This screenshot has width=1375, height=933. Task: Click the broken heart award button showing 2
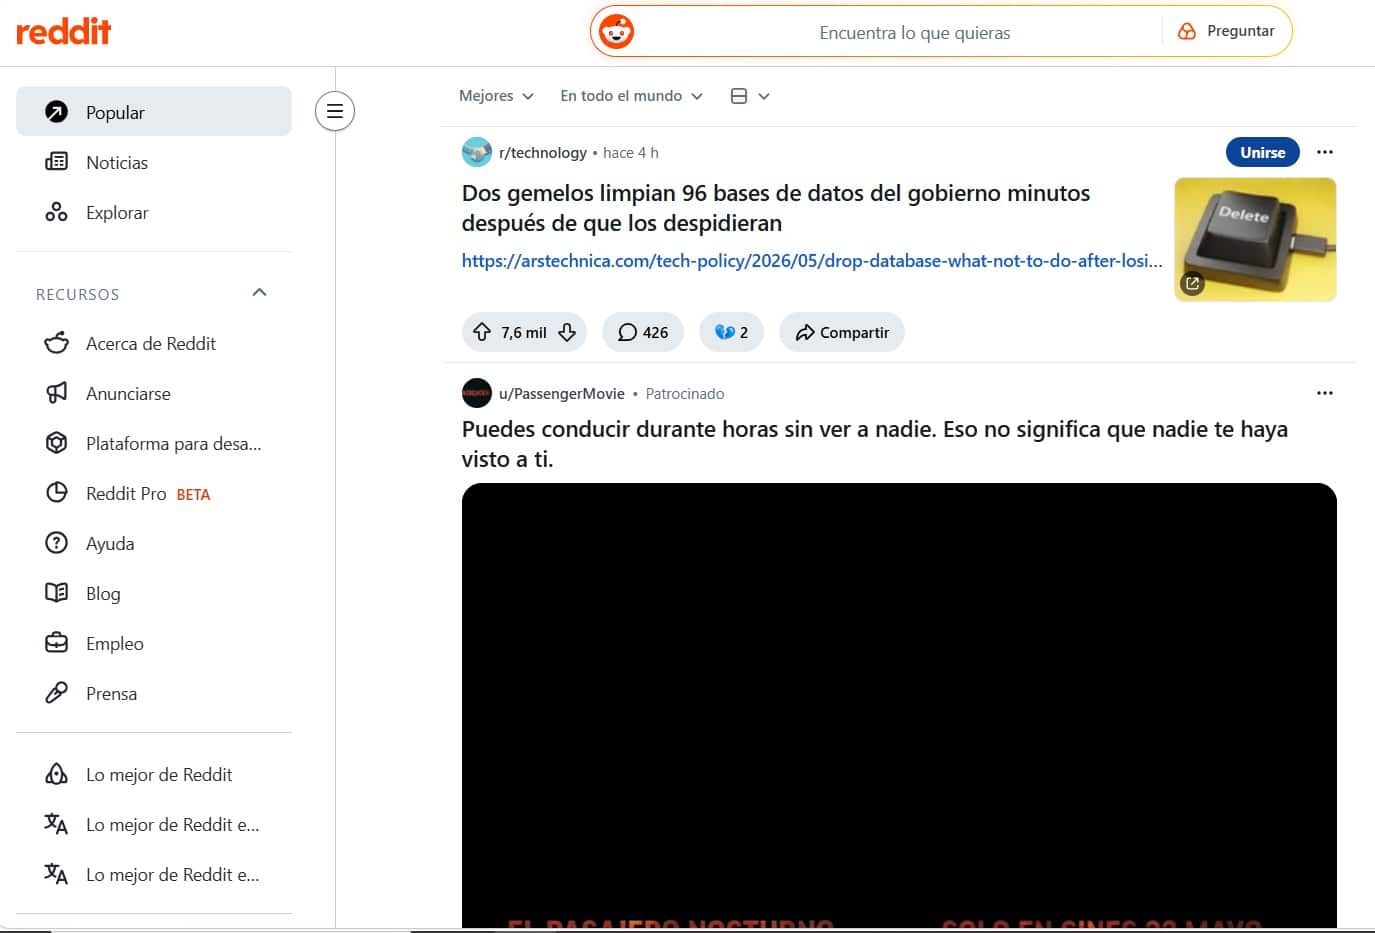pos(731,332)
